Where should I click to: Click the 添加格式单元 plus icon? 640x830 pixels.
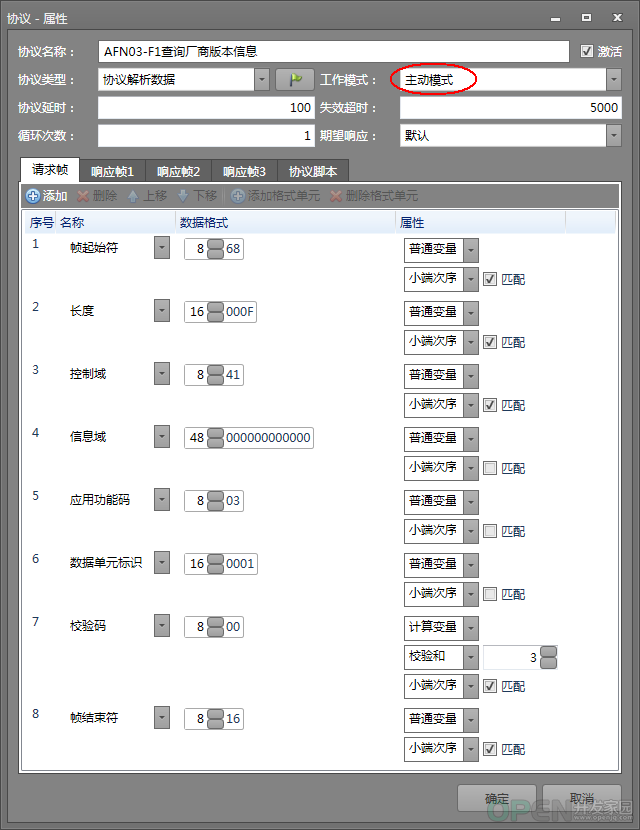point(238,196)
